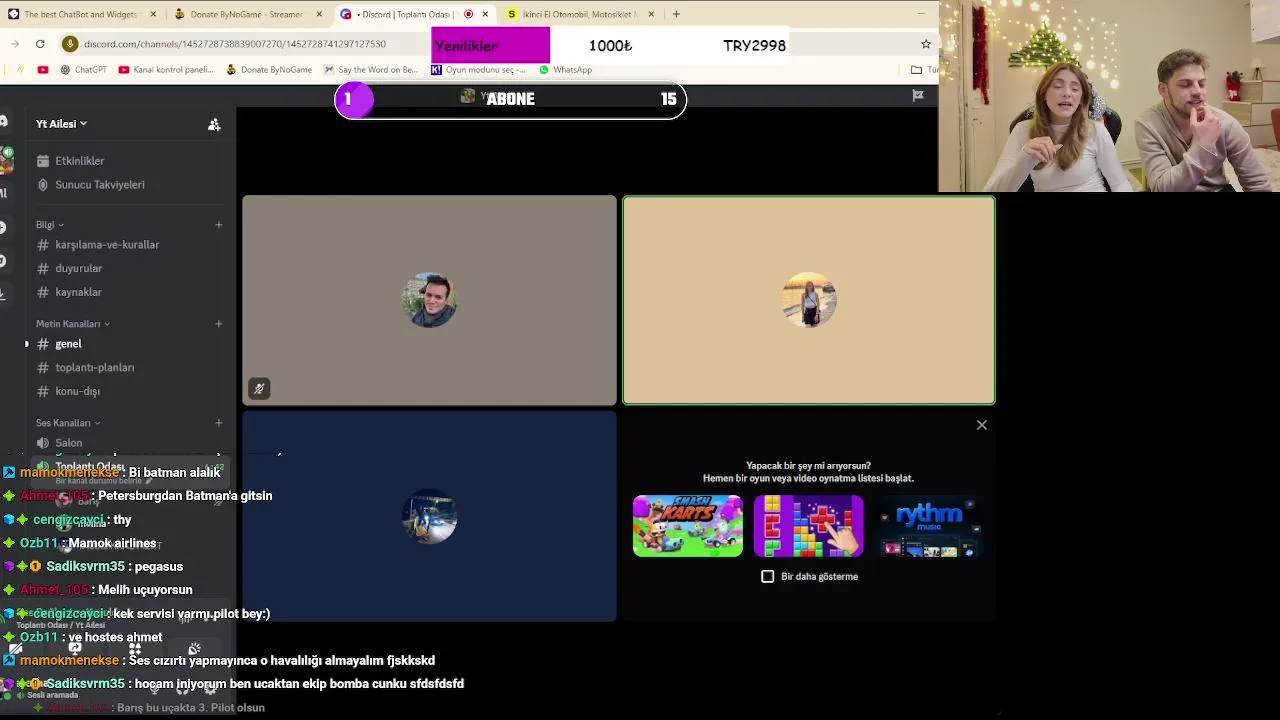Open Kanal kontrol paneli bookmark
Viewport: 1280px width, 720px height.
[166, 70]
